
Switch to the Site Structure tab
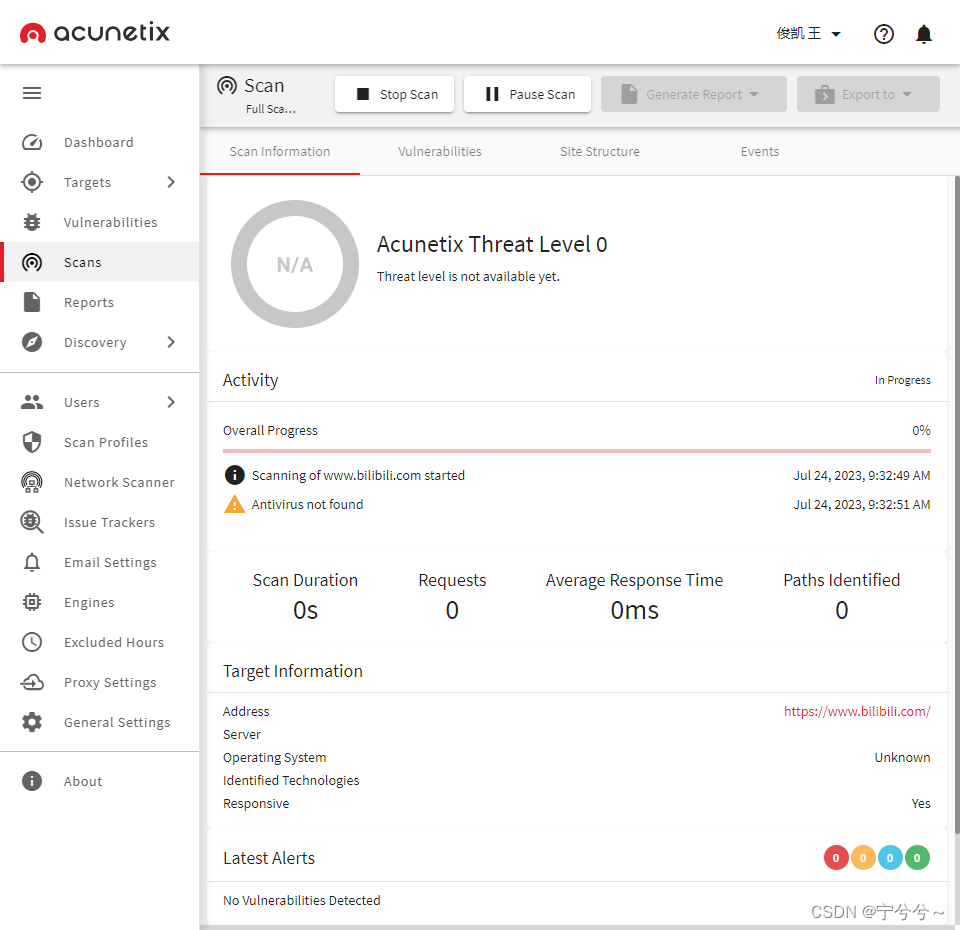[600, 151]
